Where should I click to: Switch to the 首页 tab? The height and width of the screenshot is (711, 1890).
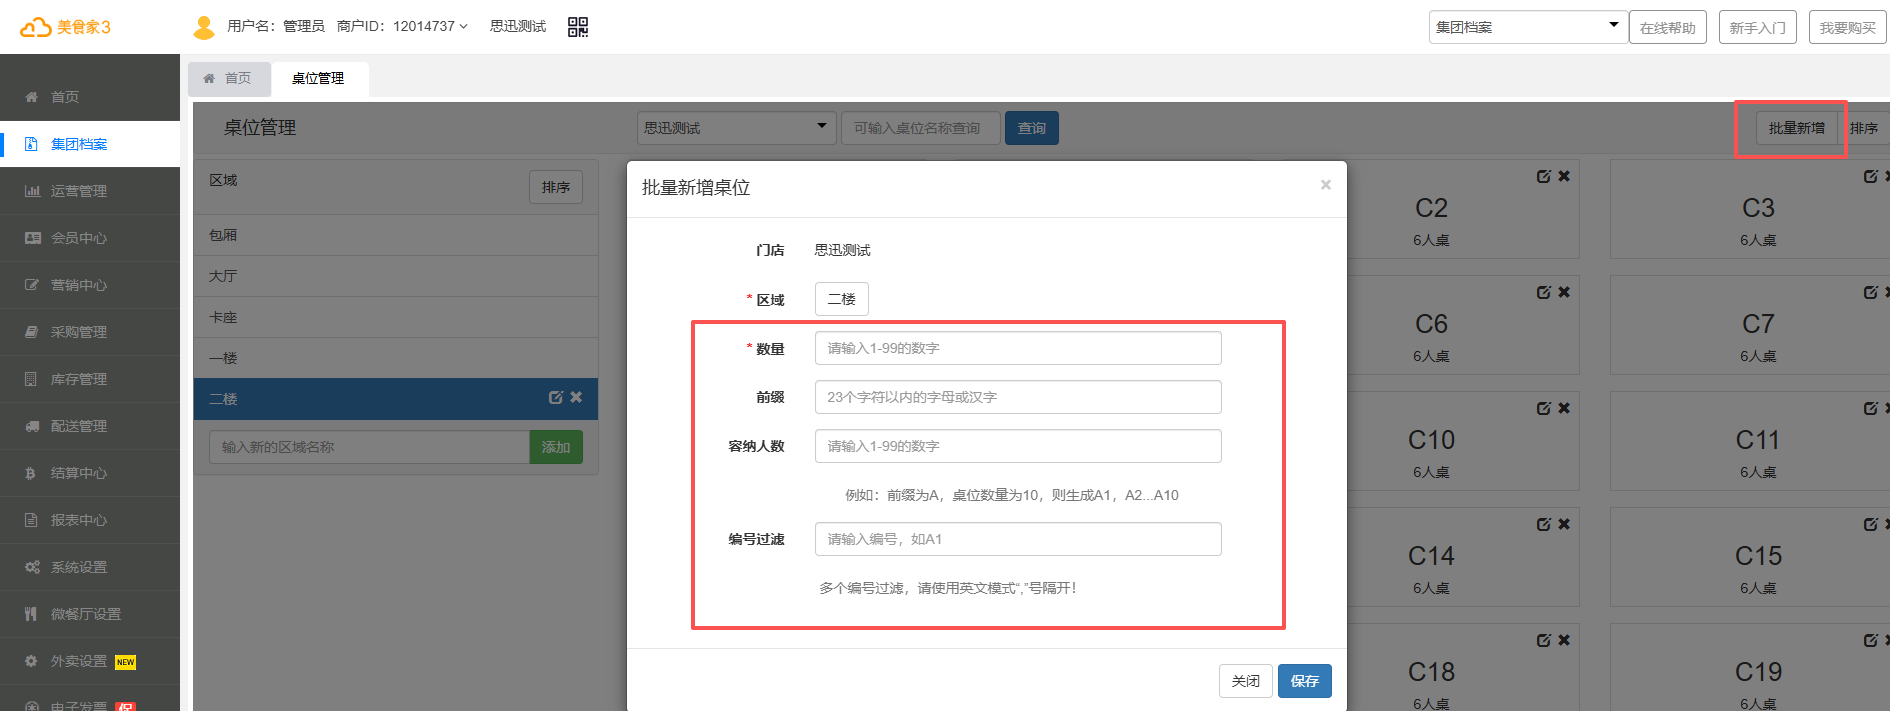tap(228, 78)
